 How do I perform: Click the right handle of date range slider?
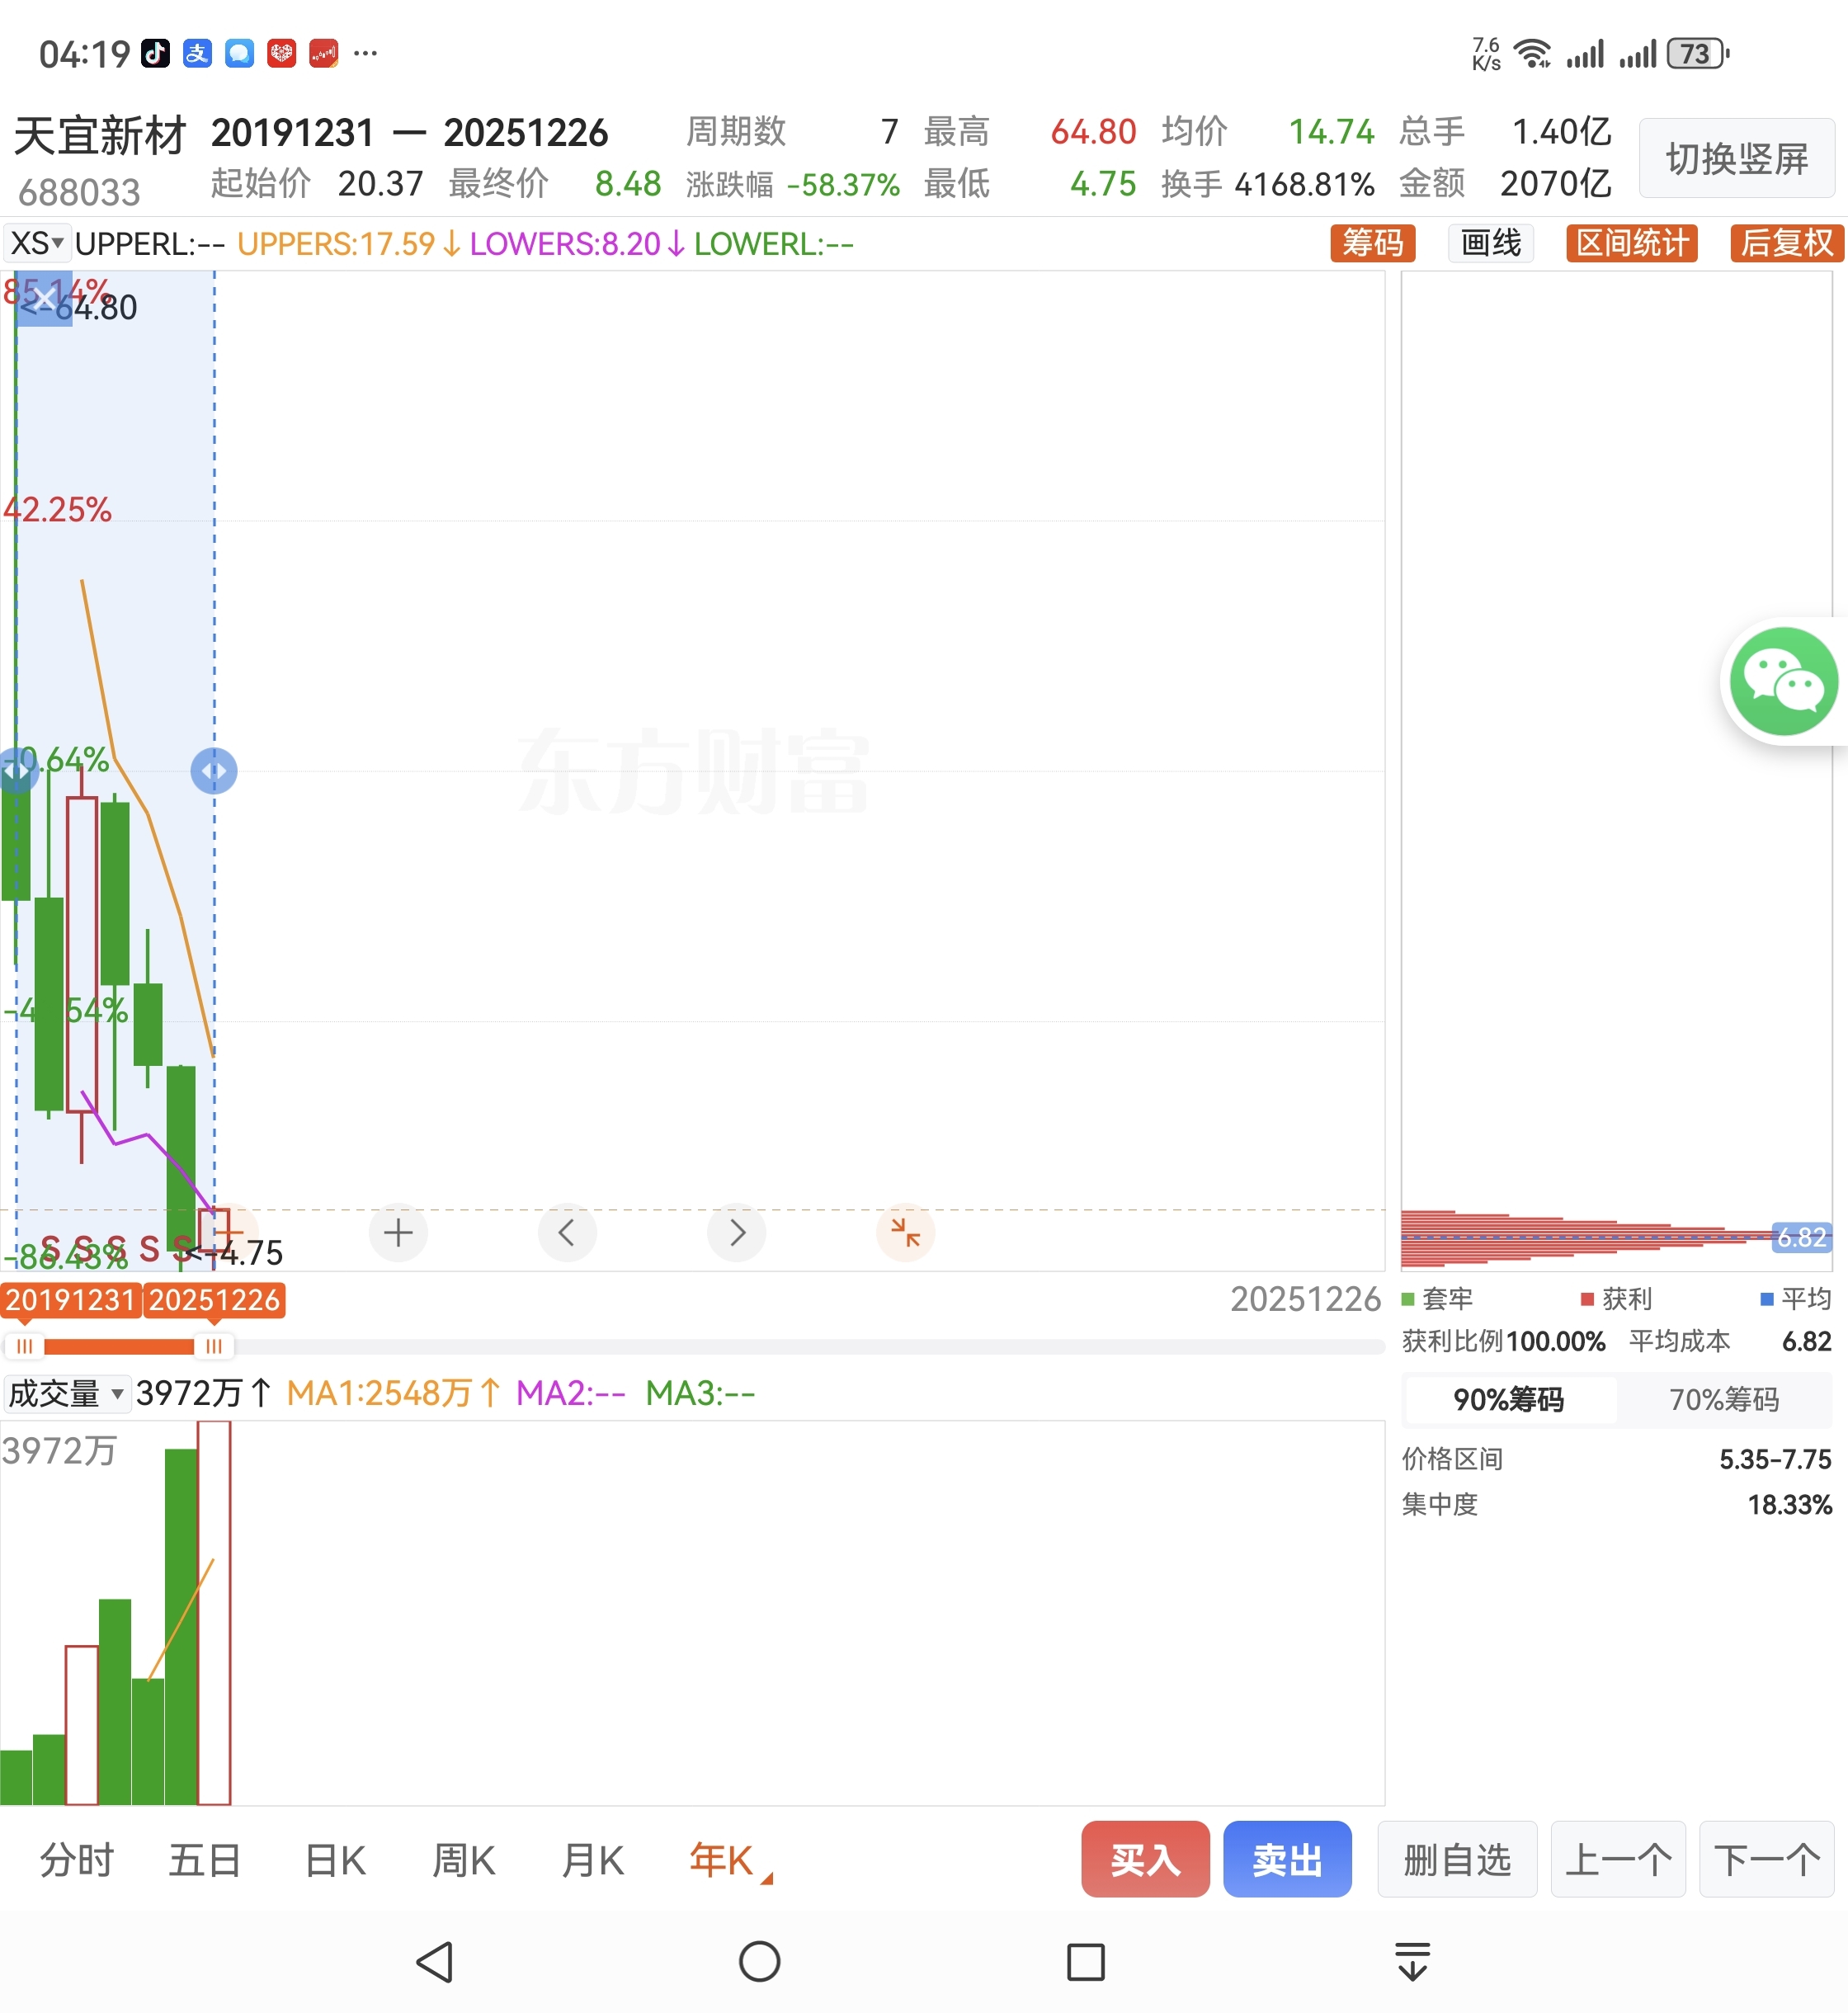214,1346
